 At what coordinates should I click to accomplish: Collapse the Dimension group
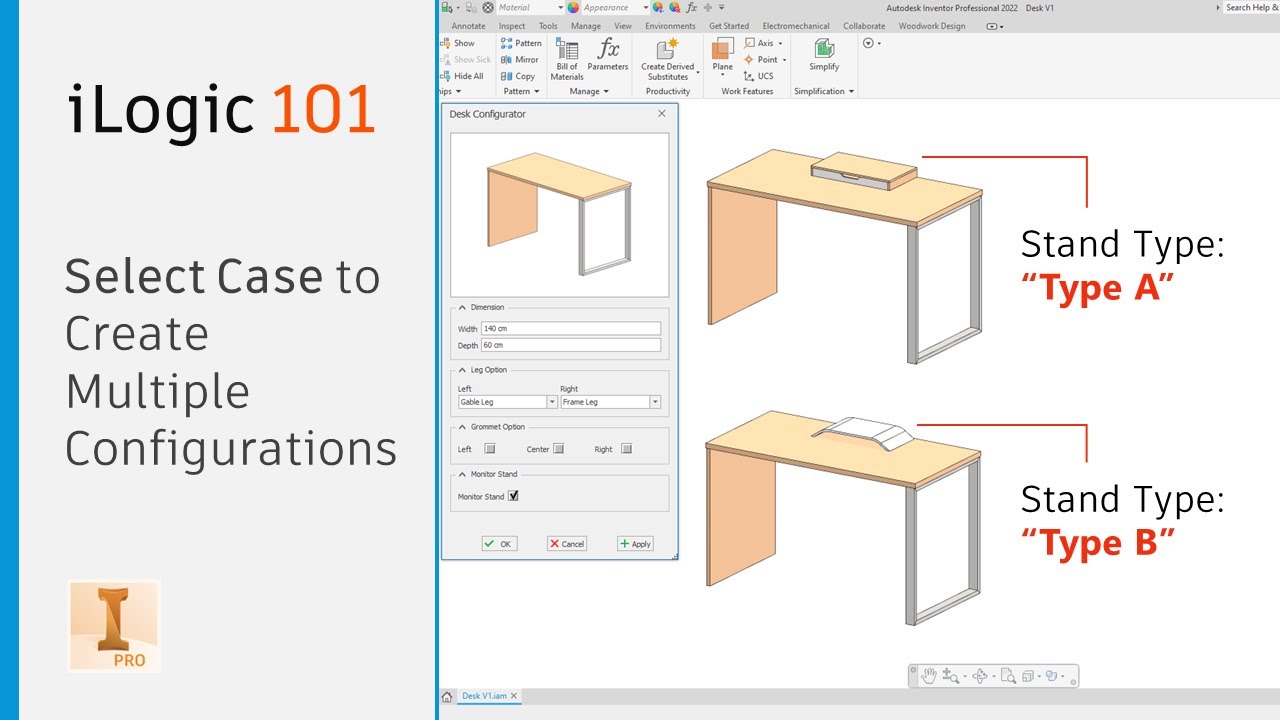463,307
